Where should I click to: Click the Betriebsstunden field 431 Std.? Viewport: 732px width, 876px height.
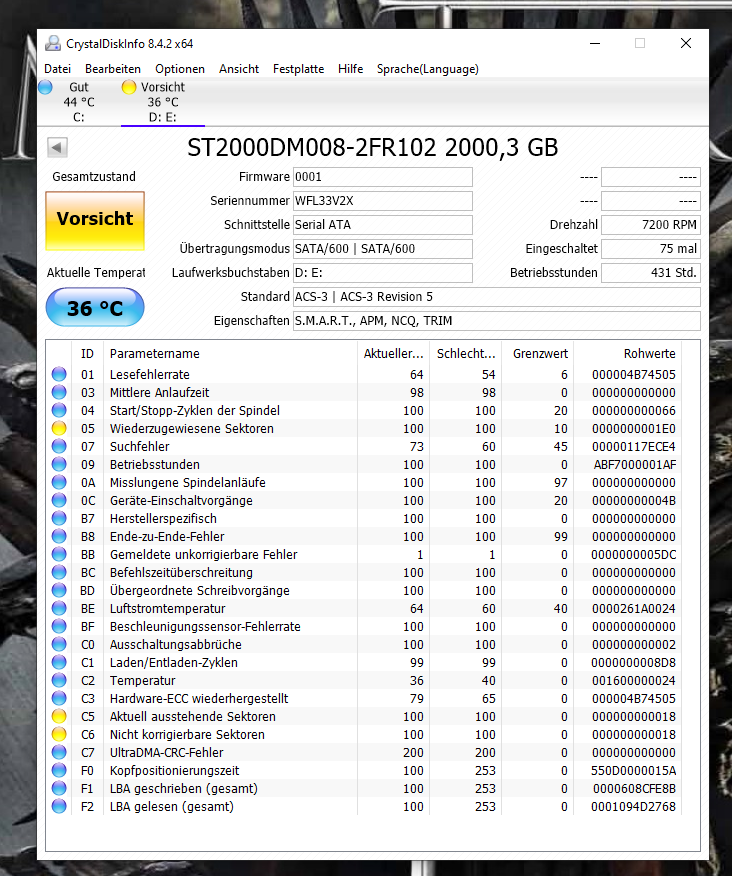pos(651,273)
